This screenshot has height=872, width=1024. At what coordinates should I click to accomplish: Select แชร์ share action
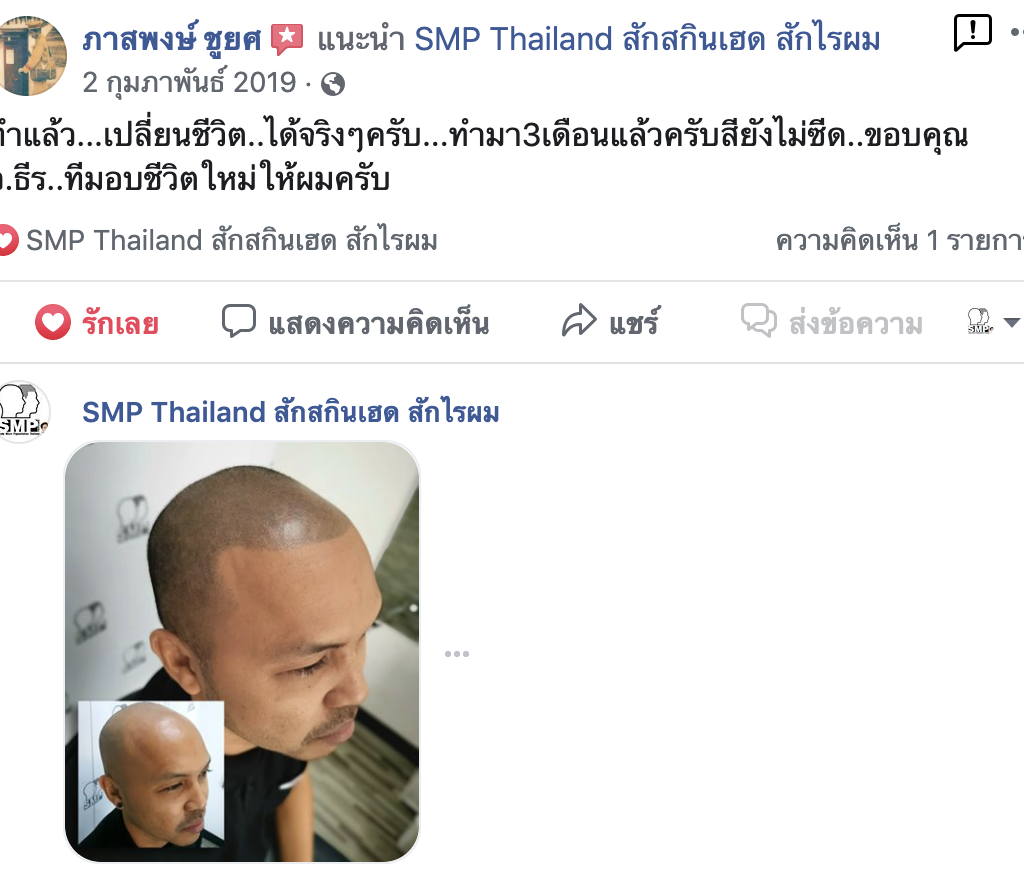pyautogui.click(x=611, y=322)
